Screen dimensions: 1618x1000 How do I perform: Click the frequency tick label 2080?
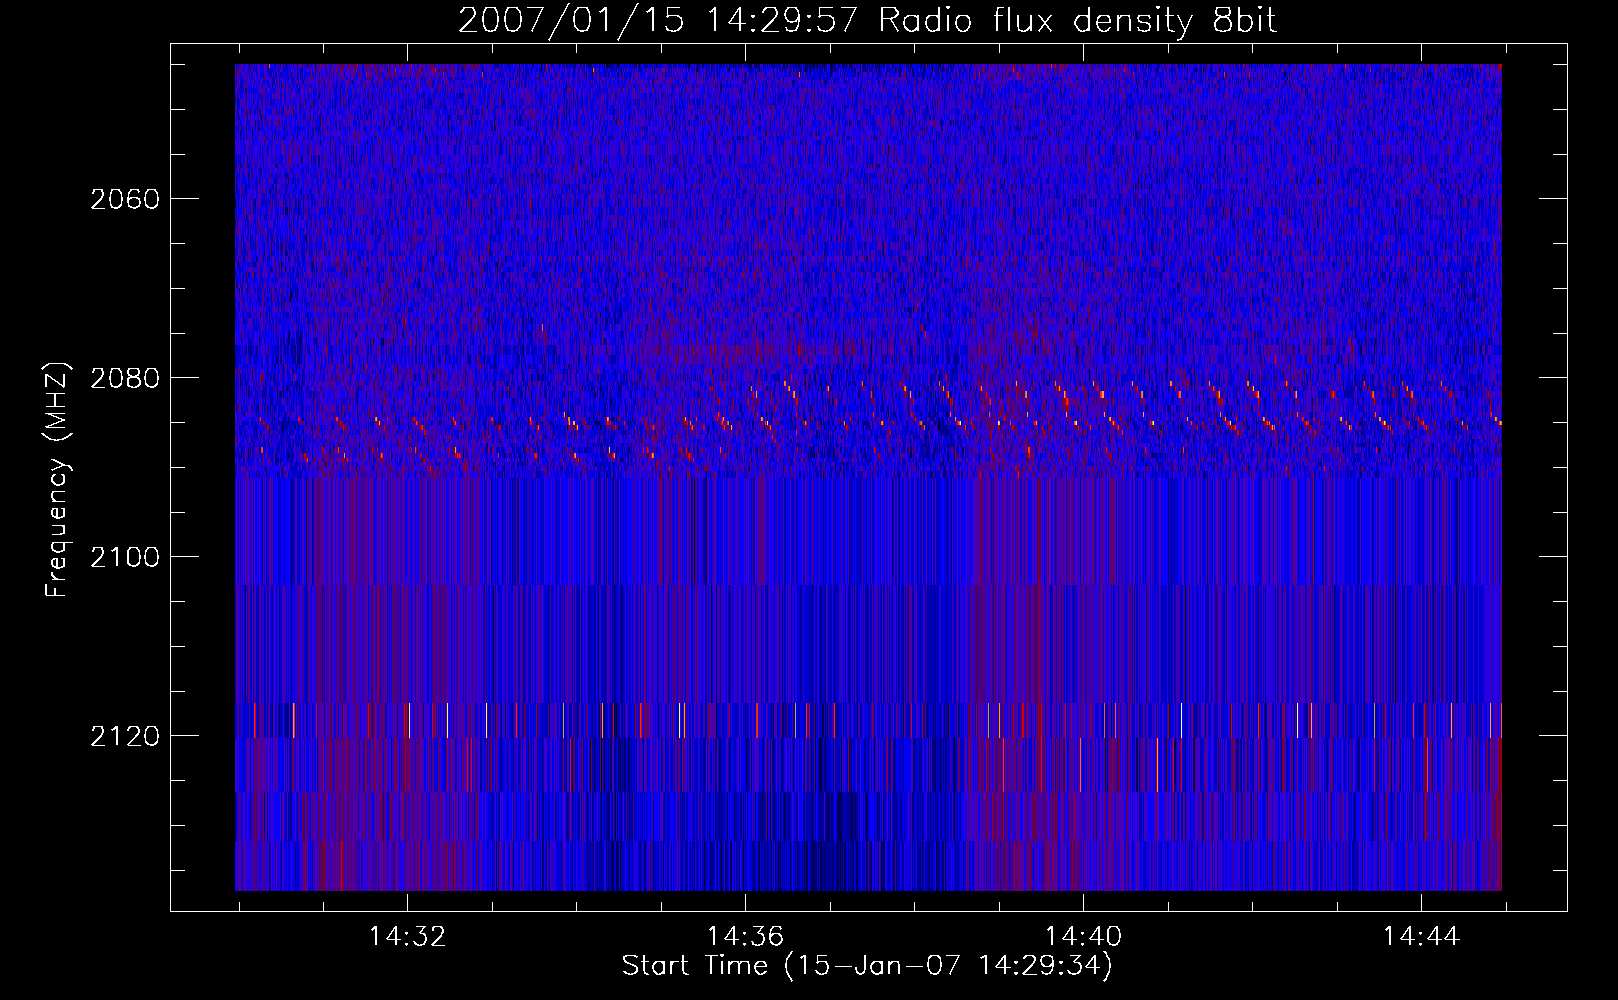coord(125,378)
